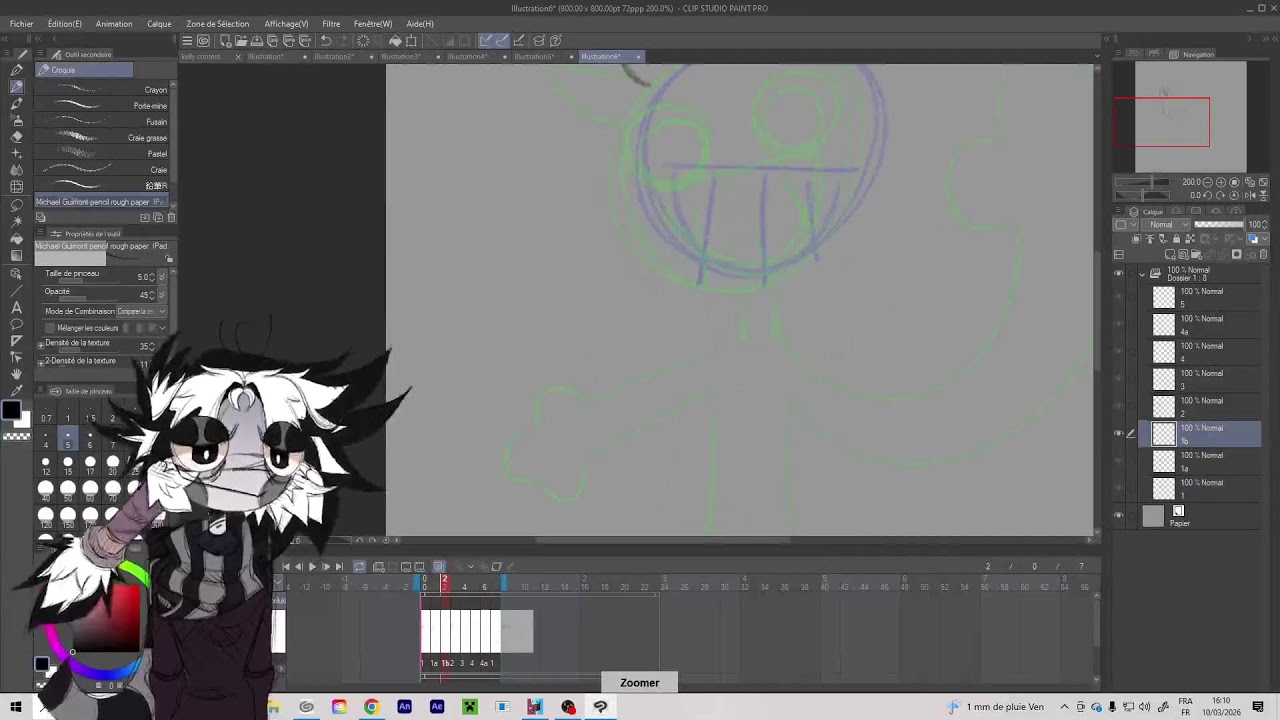The width and height of the screenshot is (1280, 720).
Task: Toggle visibility of the Papier layer
Action: point(1119,515)
